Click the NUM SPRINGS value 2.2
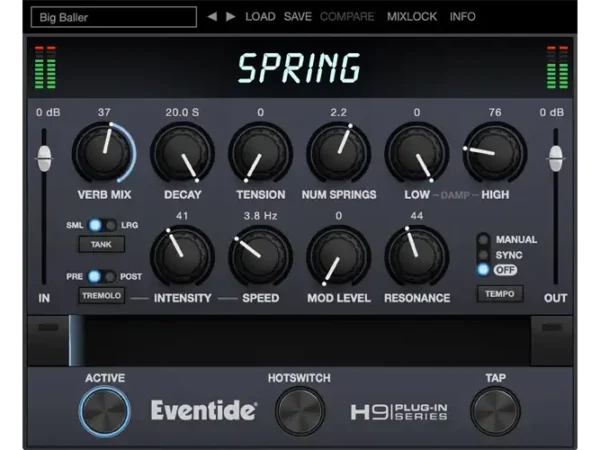600x450 pixels. (x=339, y=112)
